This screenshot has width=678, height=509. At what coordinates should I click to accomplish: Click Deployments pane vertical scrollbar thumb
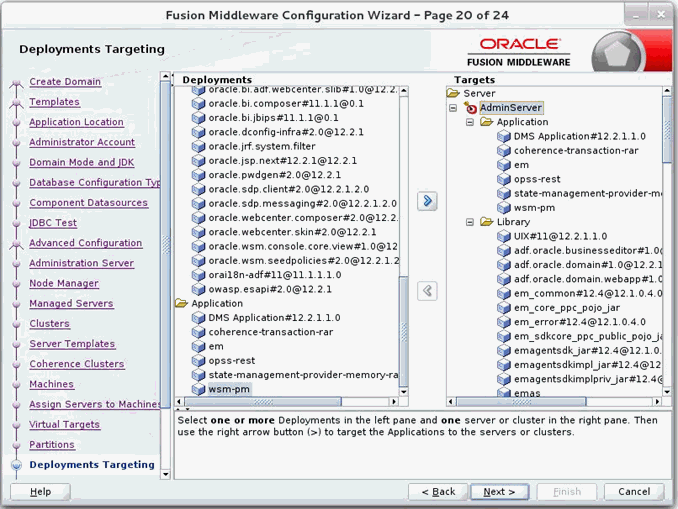click(403, 331)
